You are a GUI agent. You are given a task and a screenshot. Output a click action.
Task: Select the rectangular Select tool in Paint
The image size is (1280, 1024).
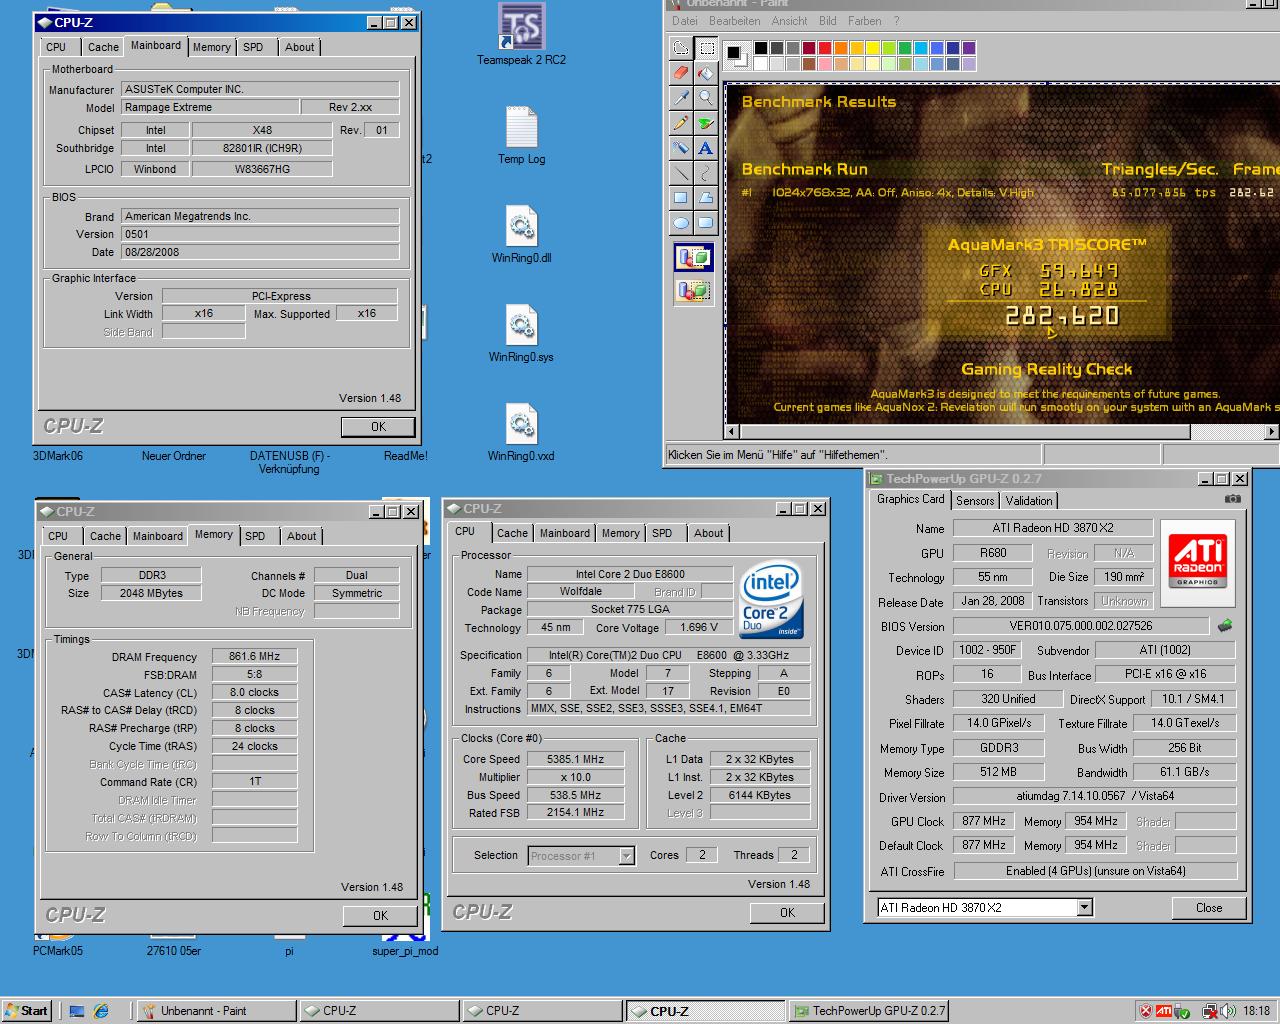pyautogui.click(x=706, y=48)
